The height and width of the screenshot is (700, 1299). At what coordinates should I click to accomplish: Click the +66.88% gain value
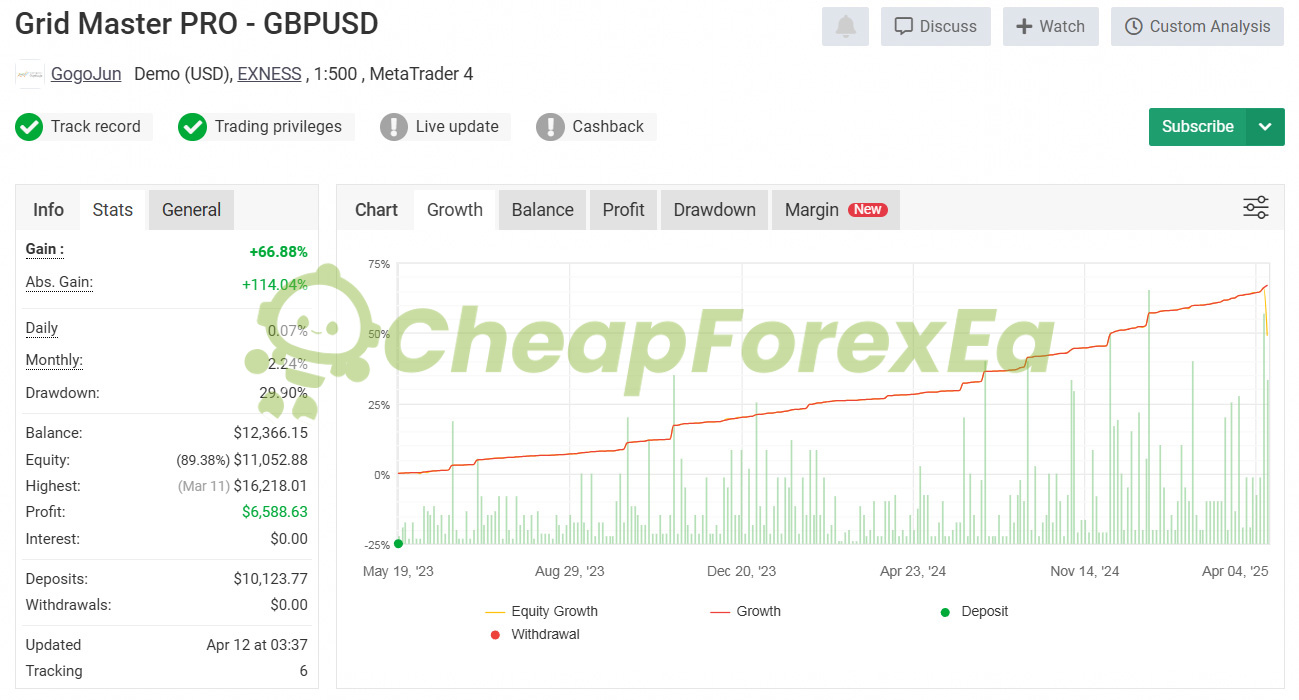click(278, 252)
